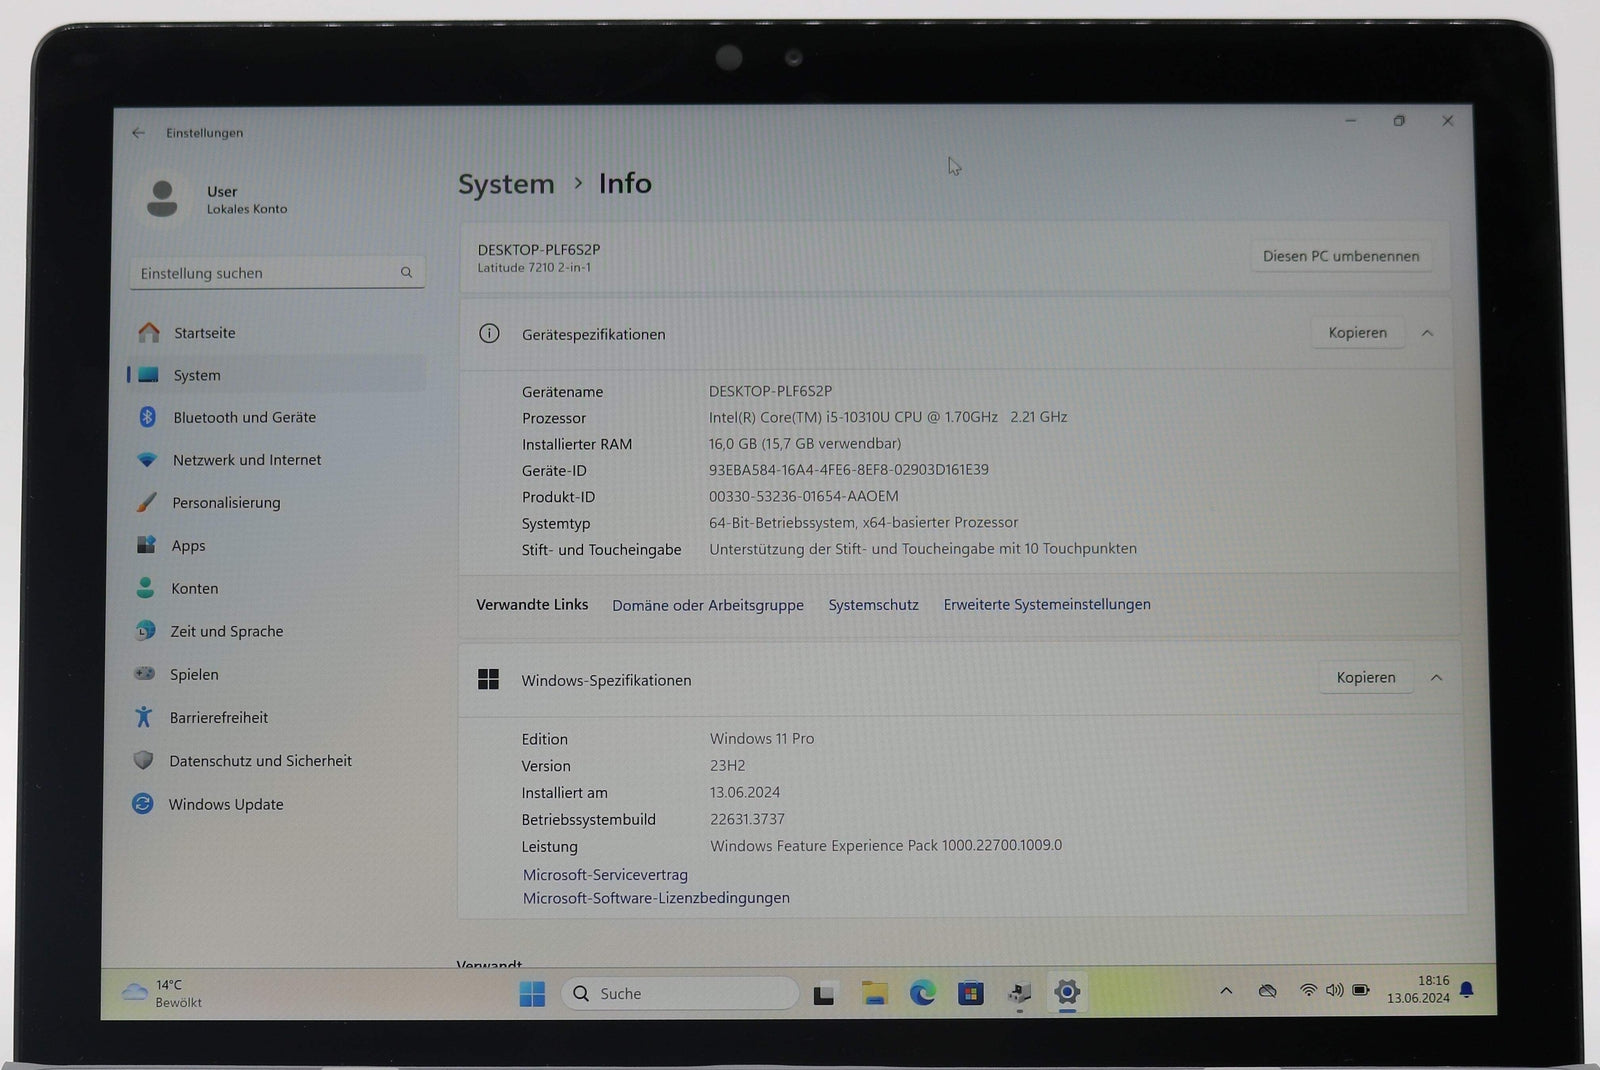Image resolution: width=1600 pixels, height=1070 pixels.
Task: Open Datenschutz und Sicherheit settings
Action: 260,760
